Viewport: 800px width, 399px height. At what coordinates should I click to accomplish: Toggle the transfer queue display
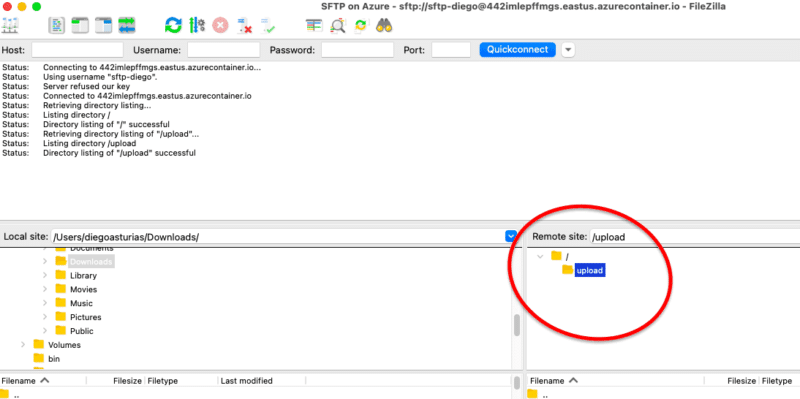pos(127,25)
